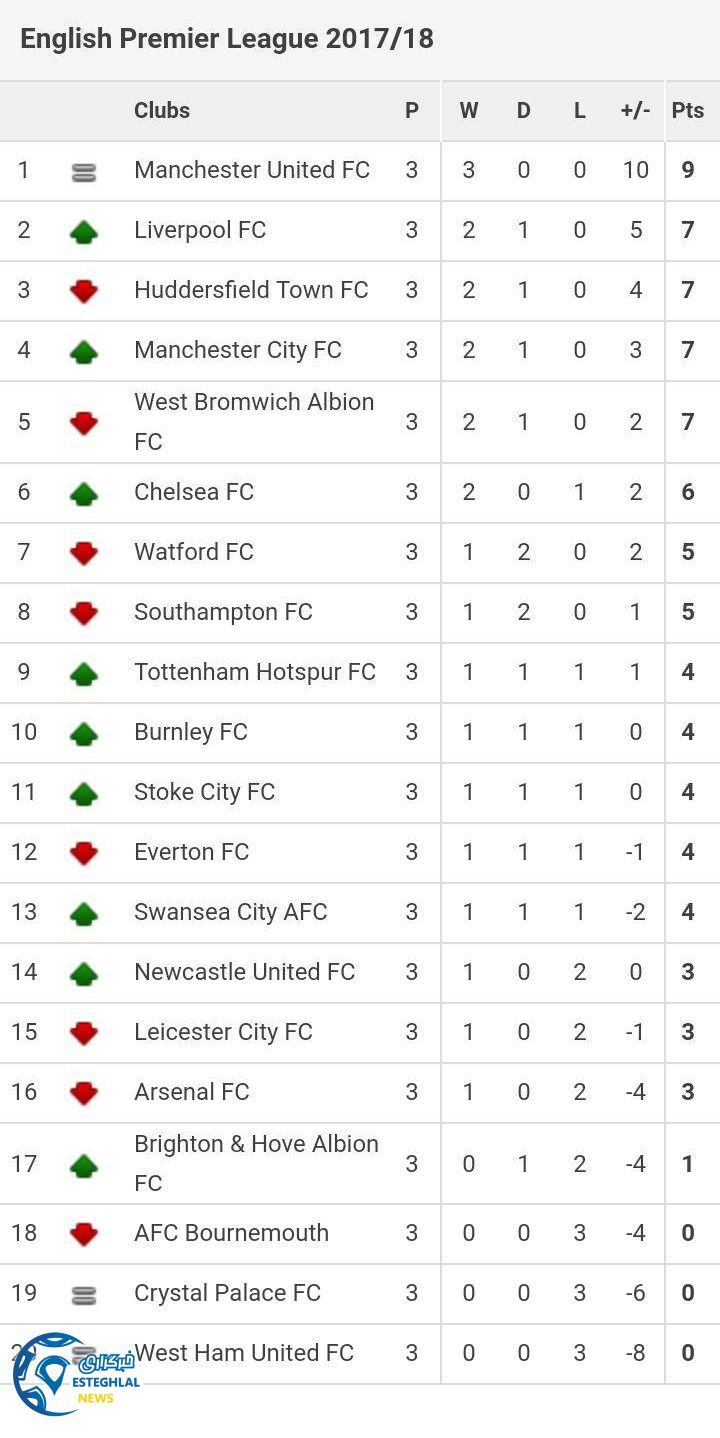720x1438 pixels.
Task: Select the Everton FC club name
Action: tap(192, 852)
